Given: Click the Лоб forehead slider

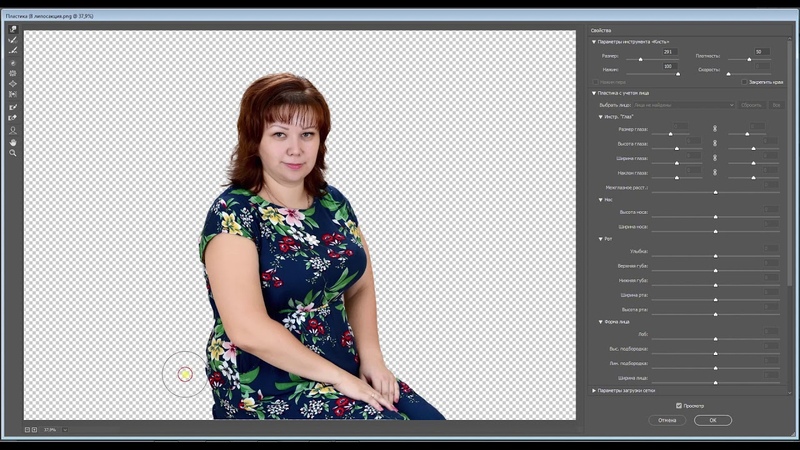Looking at the screenshot, I should (x=715, y=339).
